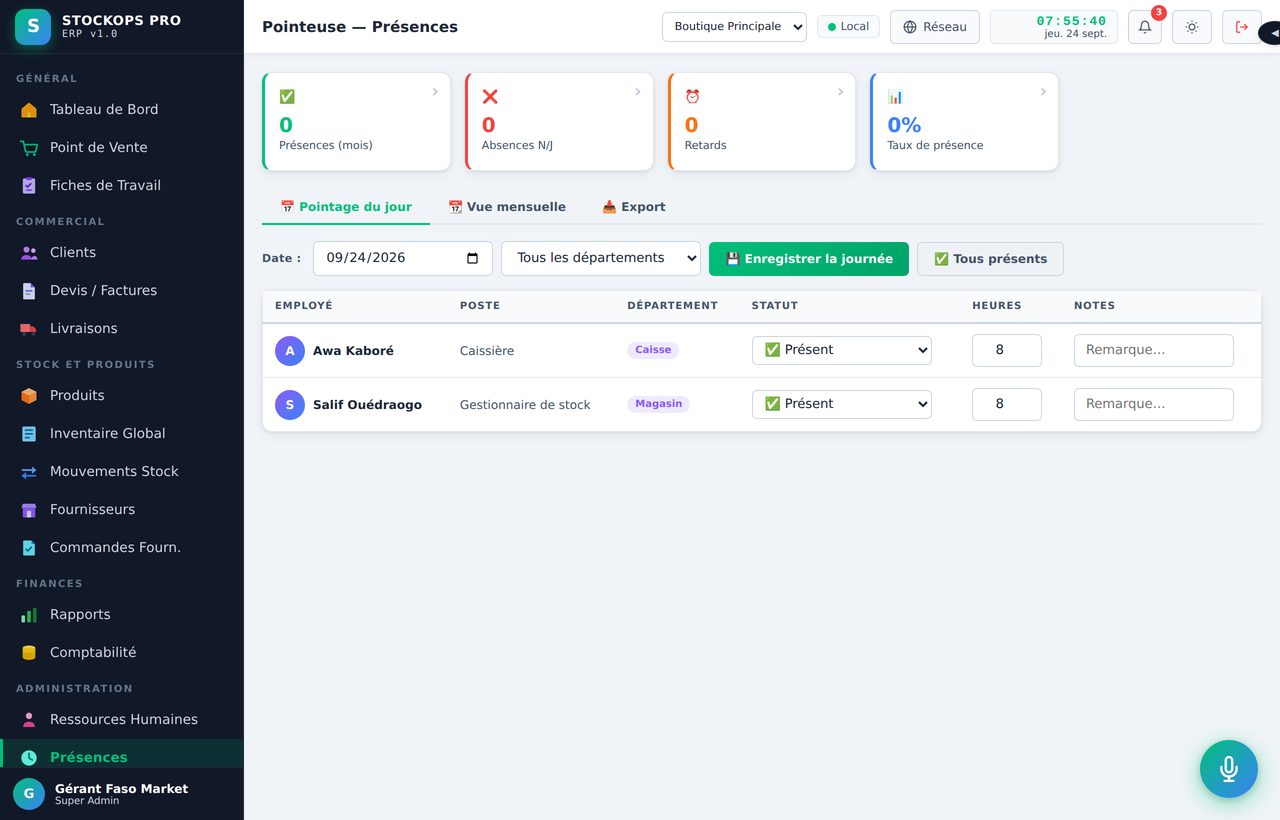Open notifications bell icon

pos(1145,27)
